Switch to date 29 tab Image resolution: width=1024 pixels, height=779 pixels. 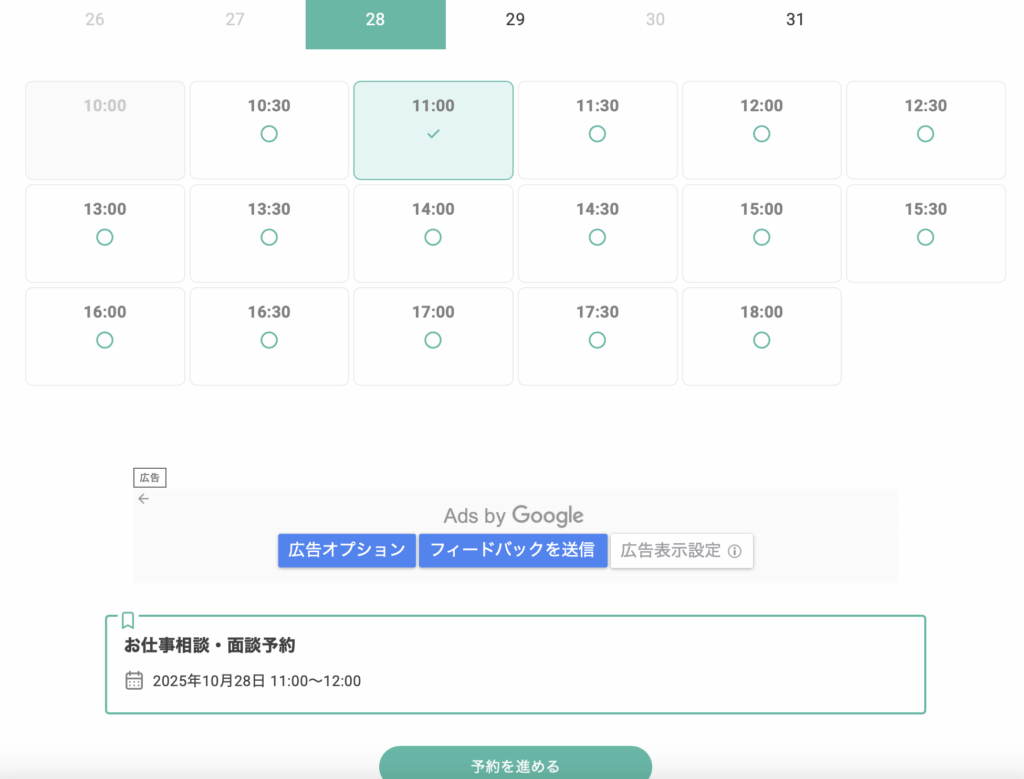click(x=515, y=20)
